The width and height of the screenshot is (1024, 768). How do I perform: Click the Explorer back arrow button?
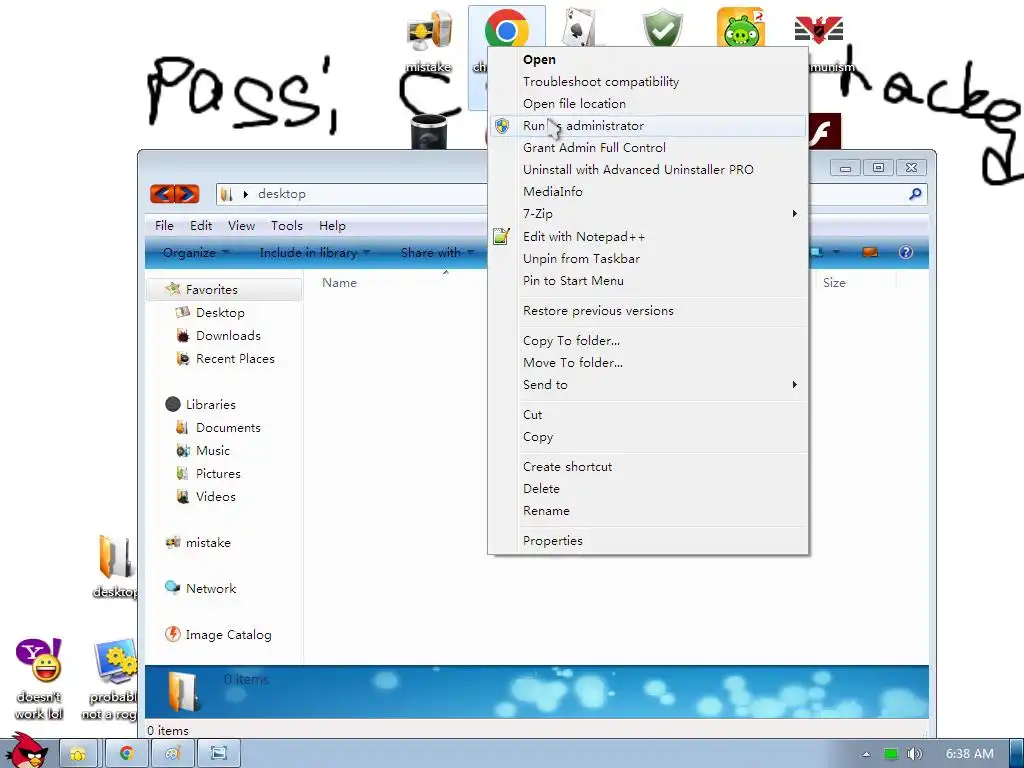point(163,194)
